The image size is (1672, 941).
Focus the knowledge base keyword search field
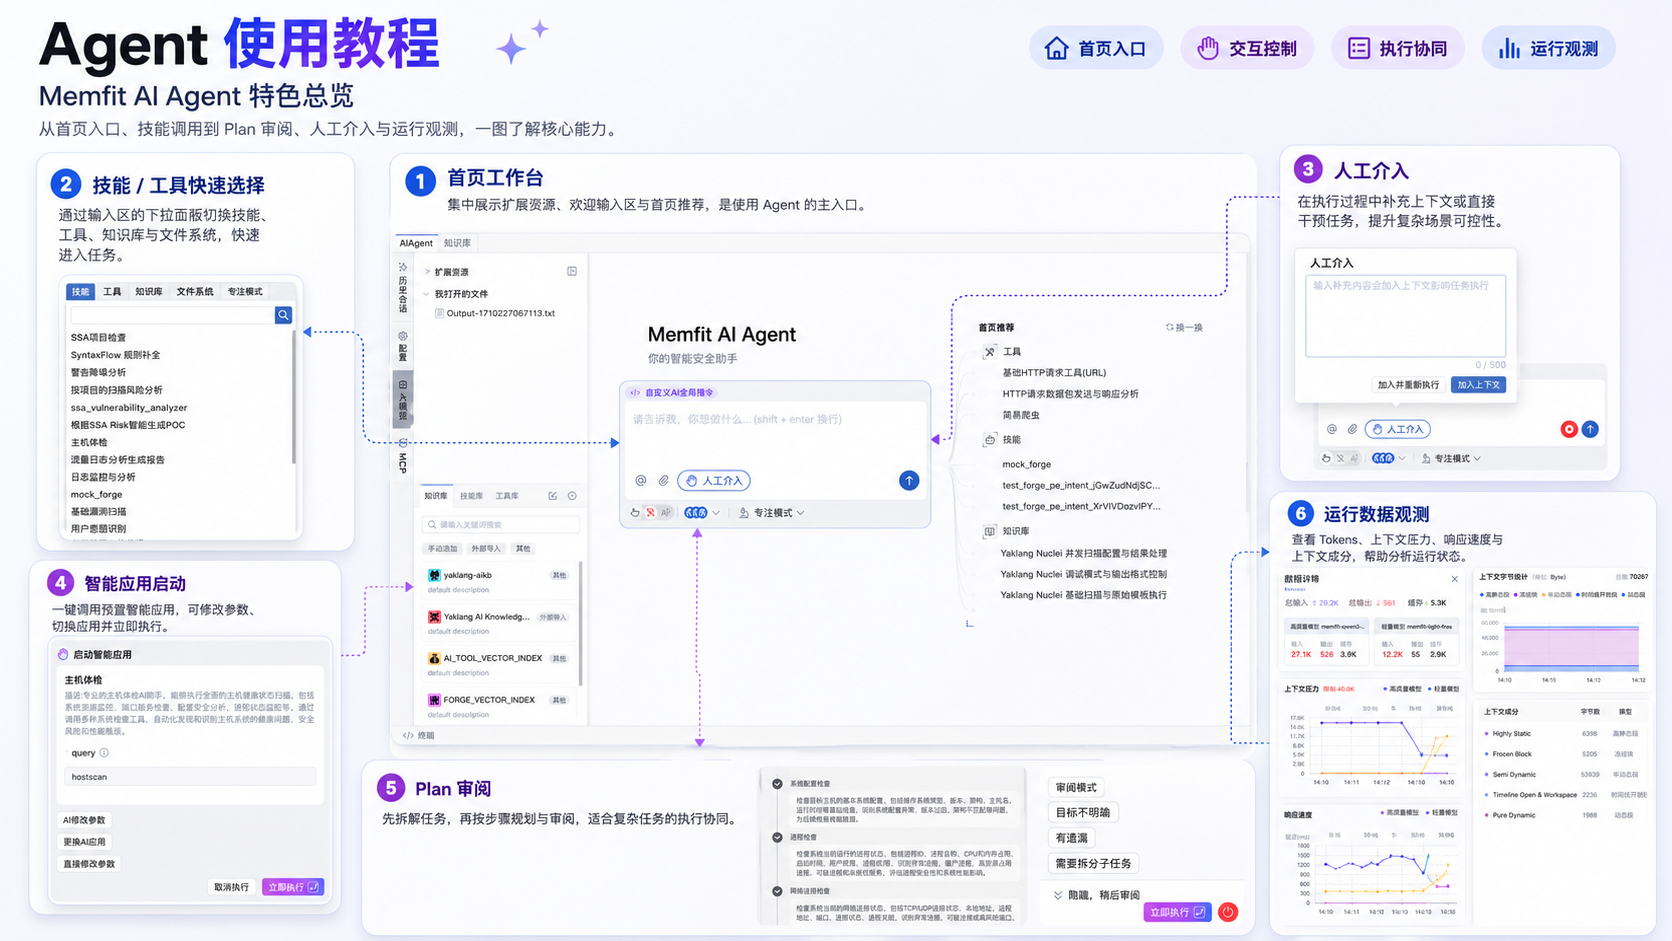[501, 524]
